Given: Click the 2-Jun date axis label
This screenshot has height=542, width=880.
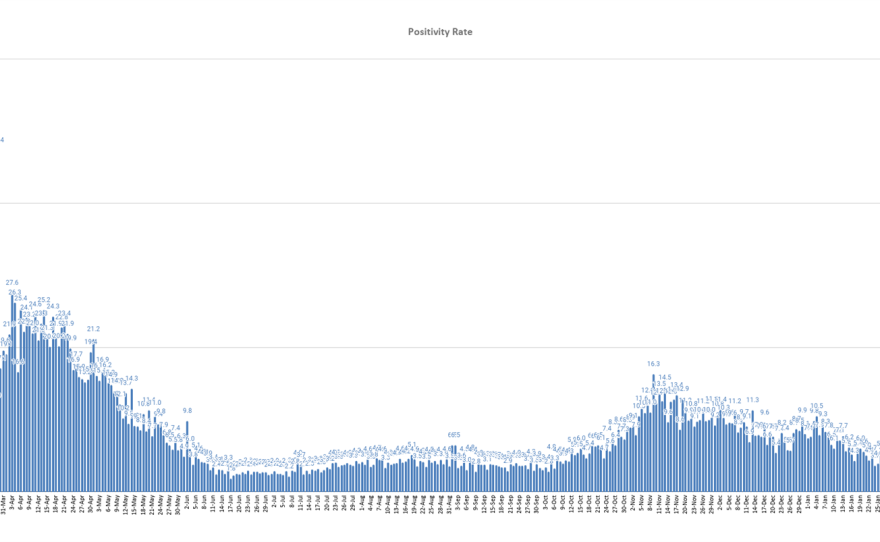Looking at the screenshot, I should (186, 504).
